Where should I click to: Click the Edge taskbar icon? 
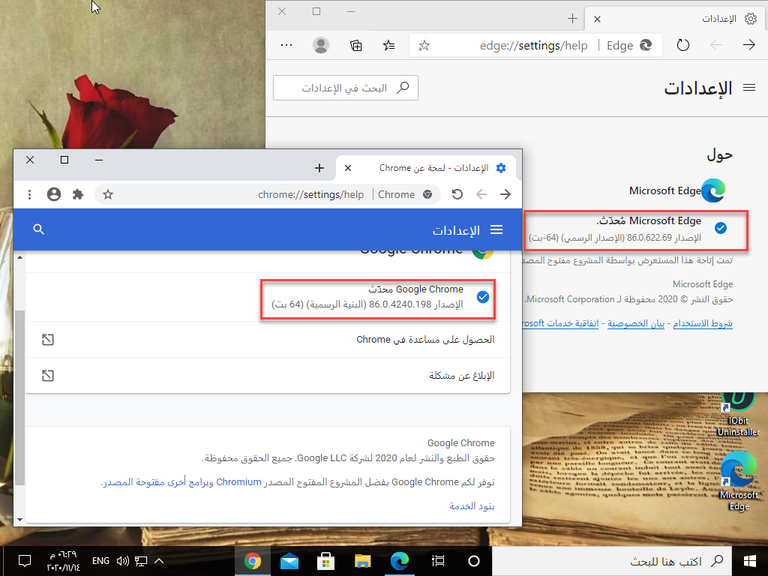(x=400, y=561)
